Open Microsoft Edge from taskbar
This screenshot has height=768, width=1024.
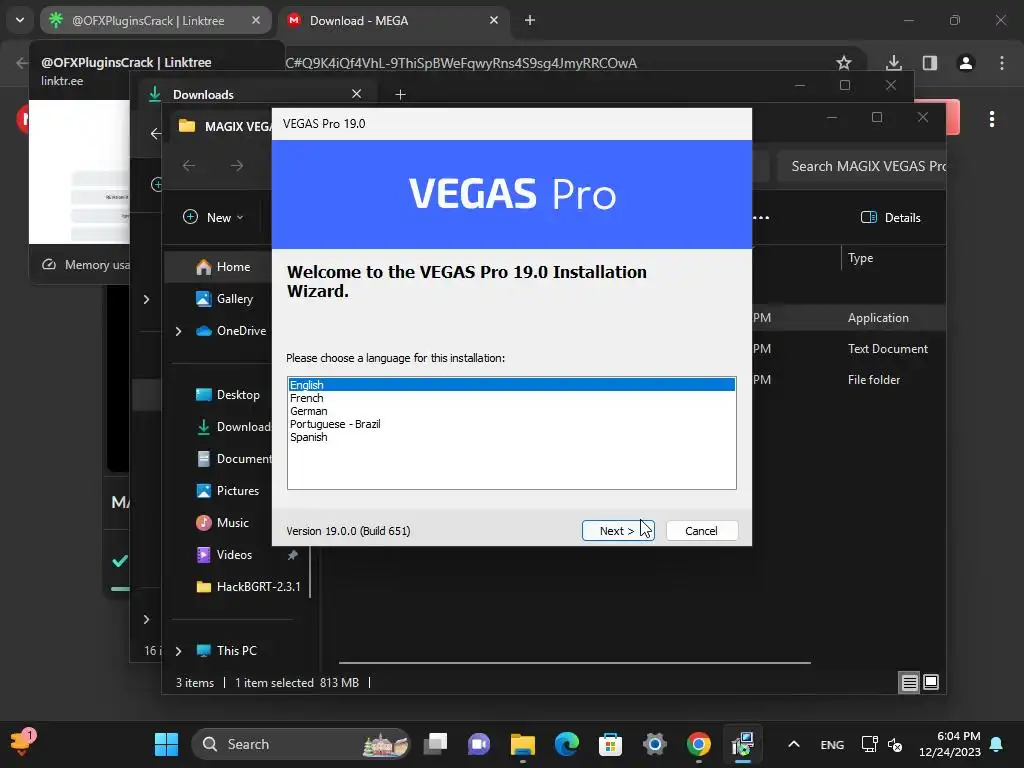coord(566,744)
